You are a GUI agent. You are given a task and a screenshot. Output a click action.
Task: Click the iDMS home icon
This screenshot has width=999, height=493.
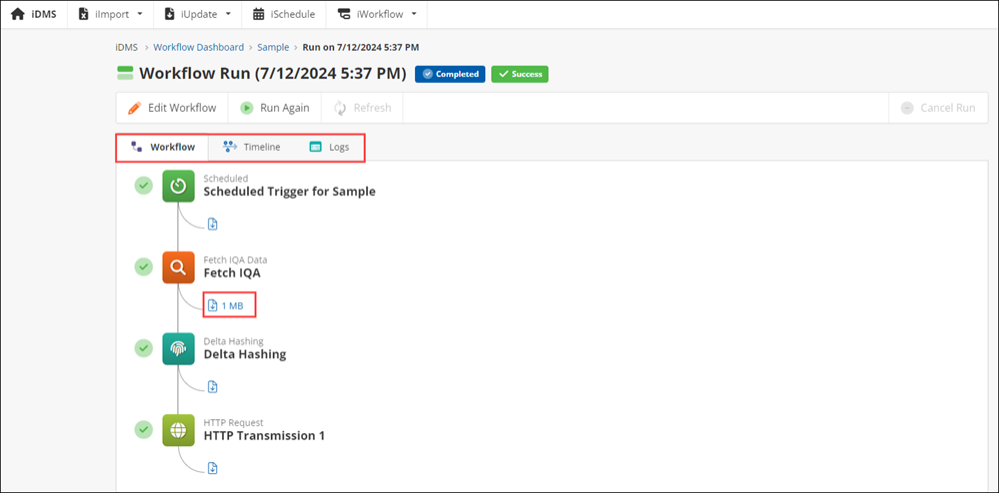pyautogui.click(x=18, y=14)
